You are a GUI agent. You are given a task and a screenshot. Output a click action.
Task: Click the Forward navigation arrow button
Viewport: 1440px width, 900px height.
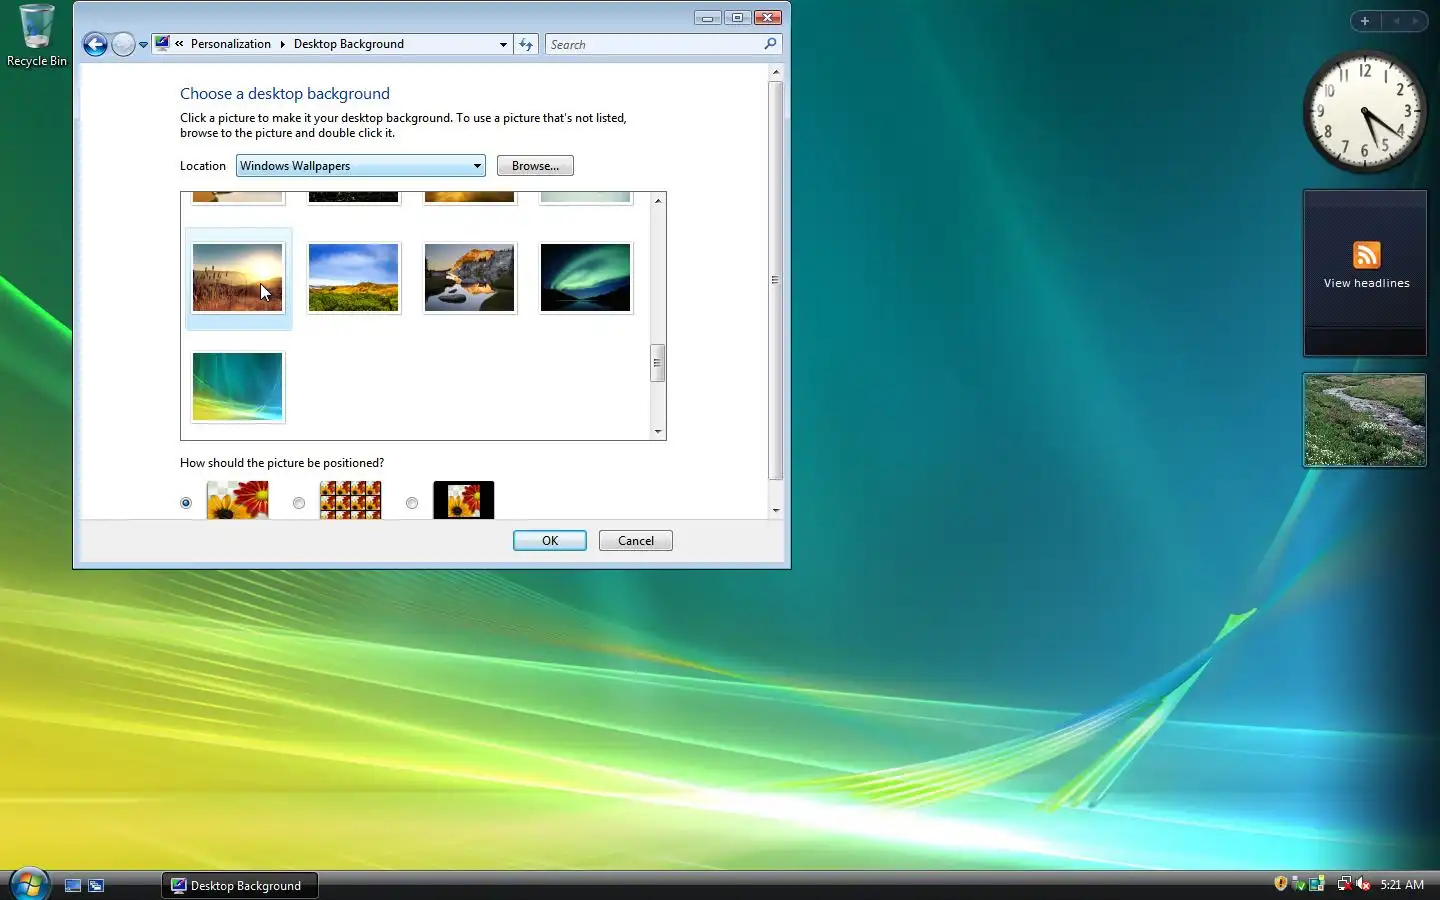[x=123, y=44]
